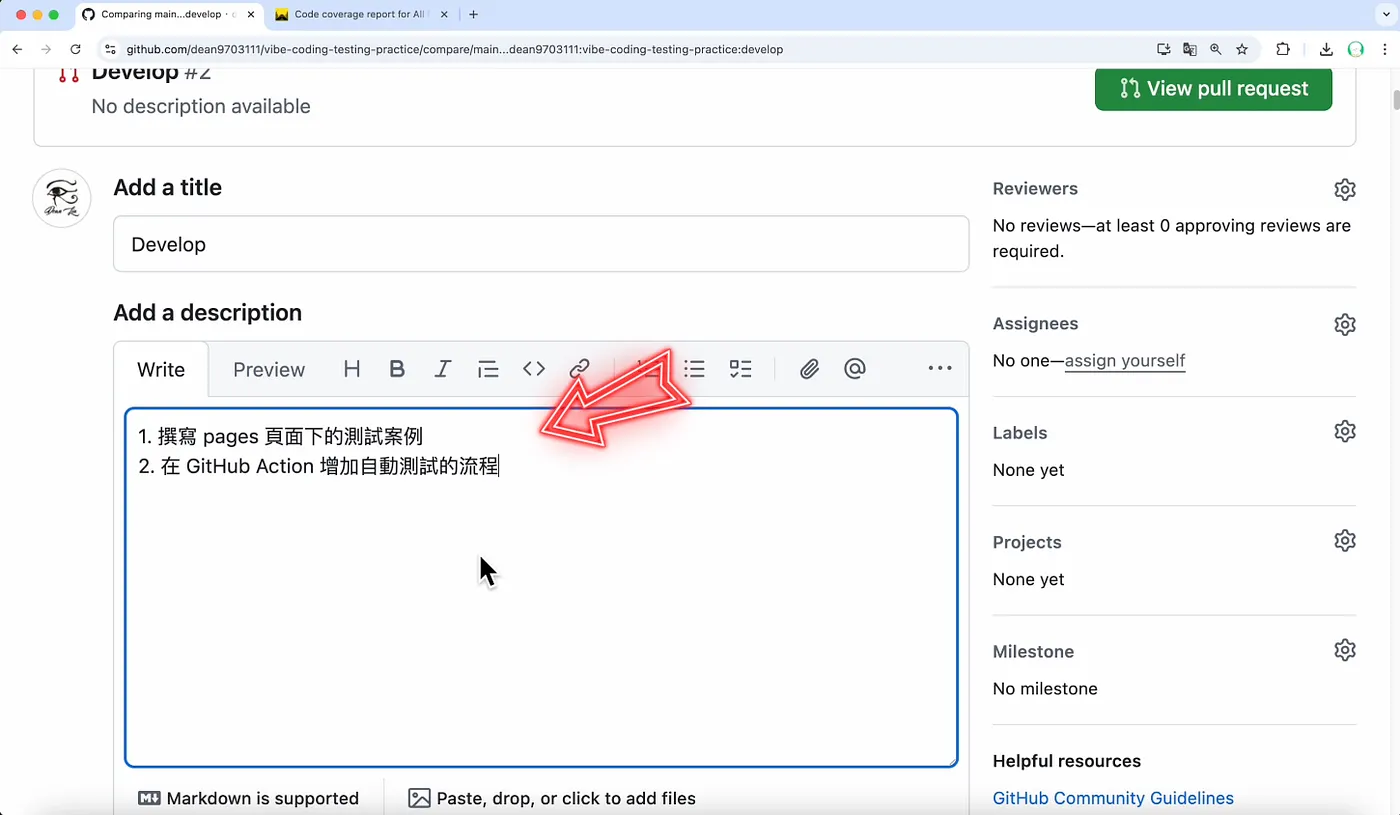Open GitHub Community Guidelines link
The image size is (1400, 815).
[1113, 798]
